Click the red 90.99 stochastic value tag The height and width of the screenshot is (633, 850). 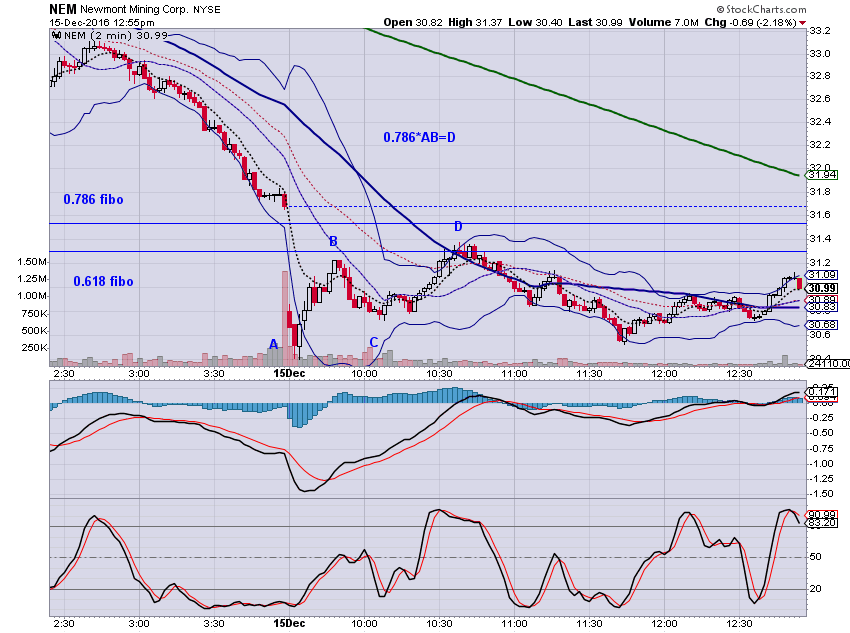click(x=822, y=515)
